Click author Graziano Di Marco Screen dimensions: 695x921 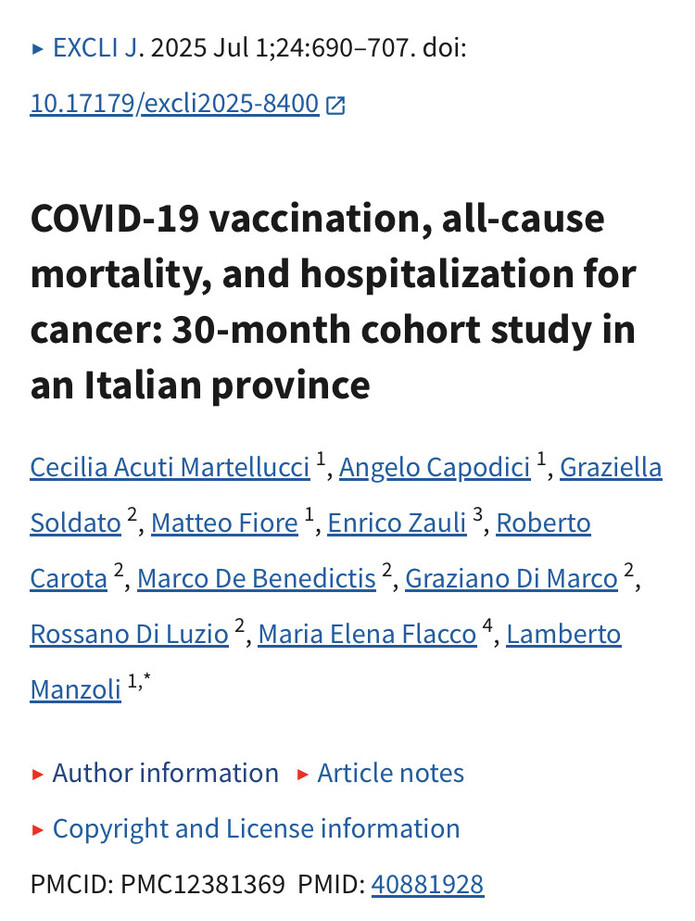[511, 579]
